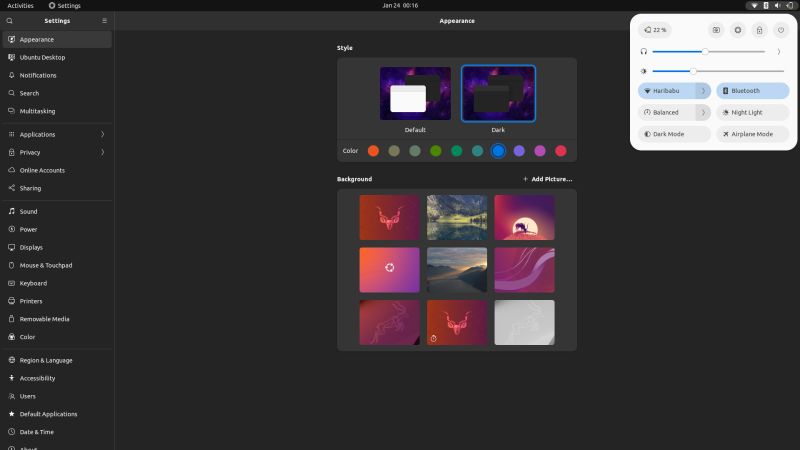Open settings gear in quick settings panel
Viewport: 800px width, 450px height.
pyautogui.click(x=738, y=30)
